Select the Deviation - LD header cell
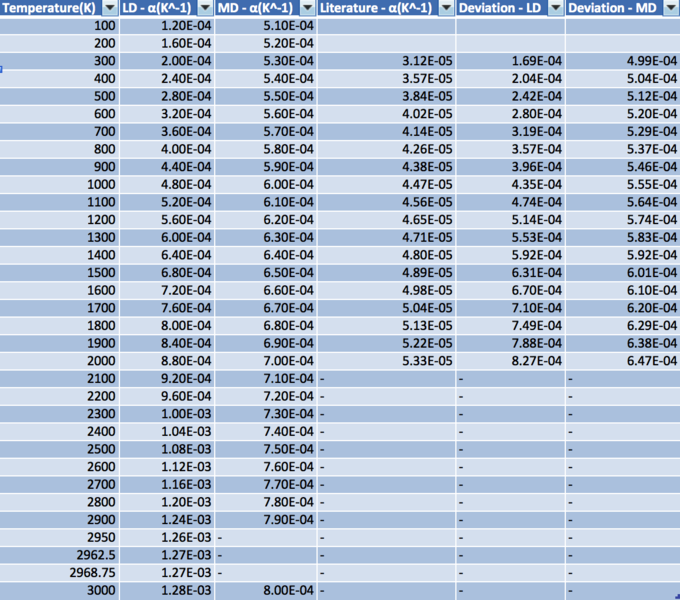 click(x=510, y=8)
